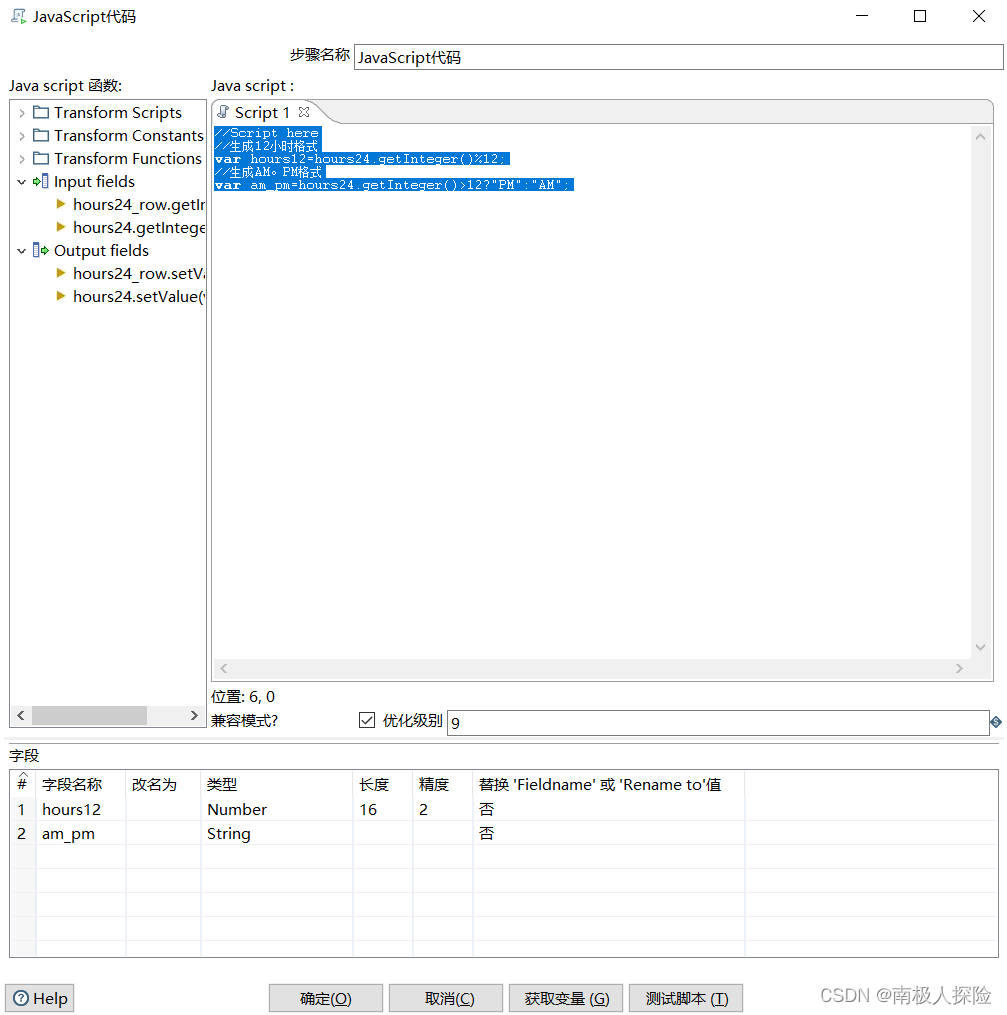Click arrow icon beside hours24.setValue output item

pos(61,296)
